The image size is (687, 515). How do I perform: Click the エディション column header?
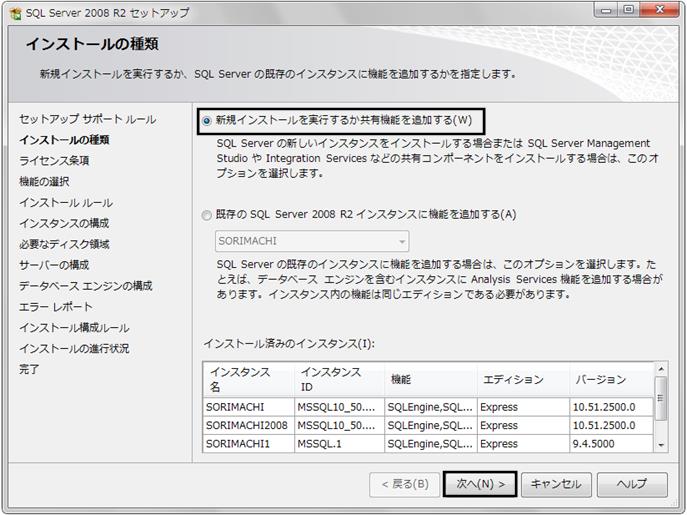(524, 379)
